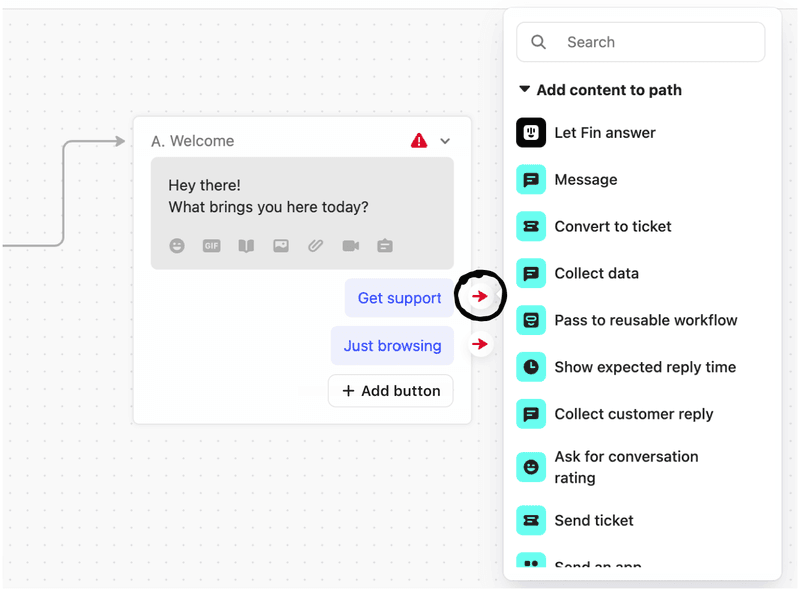The width and height of the screenshot is (800, 590).
Task: Insert an emoji into the Welcome message
Action: click(176, 245)
